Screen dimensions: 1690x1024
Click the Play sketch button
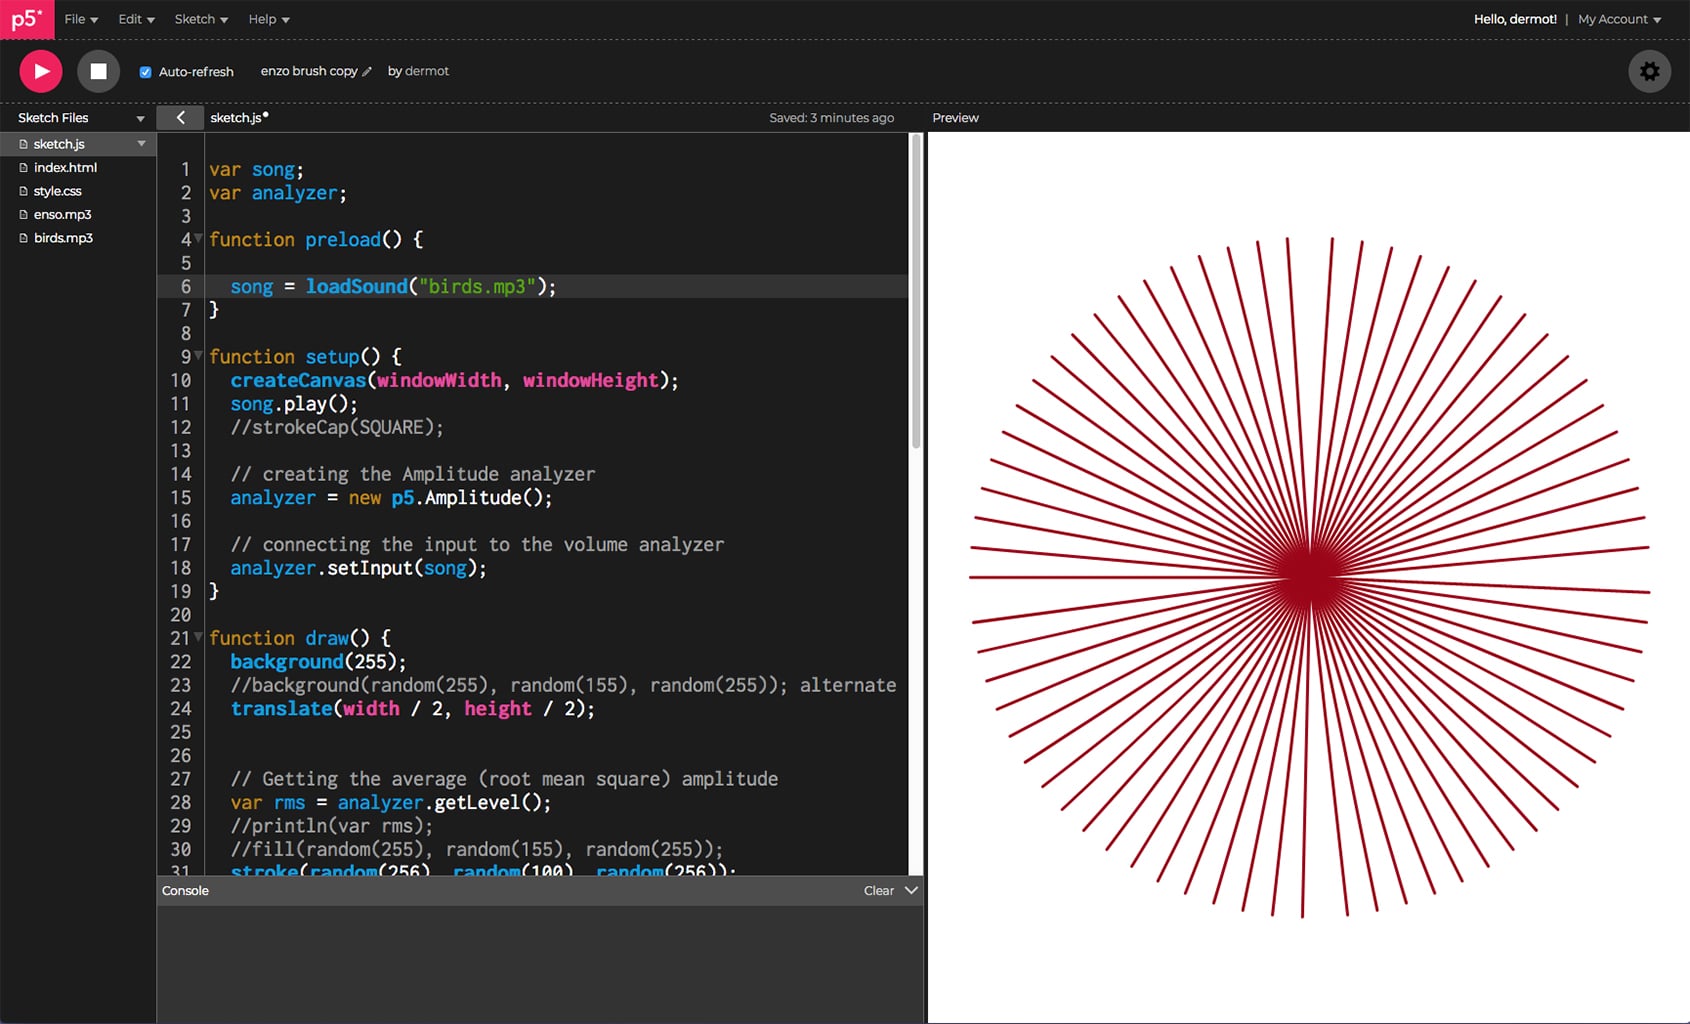click(41, 71)
